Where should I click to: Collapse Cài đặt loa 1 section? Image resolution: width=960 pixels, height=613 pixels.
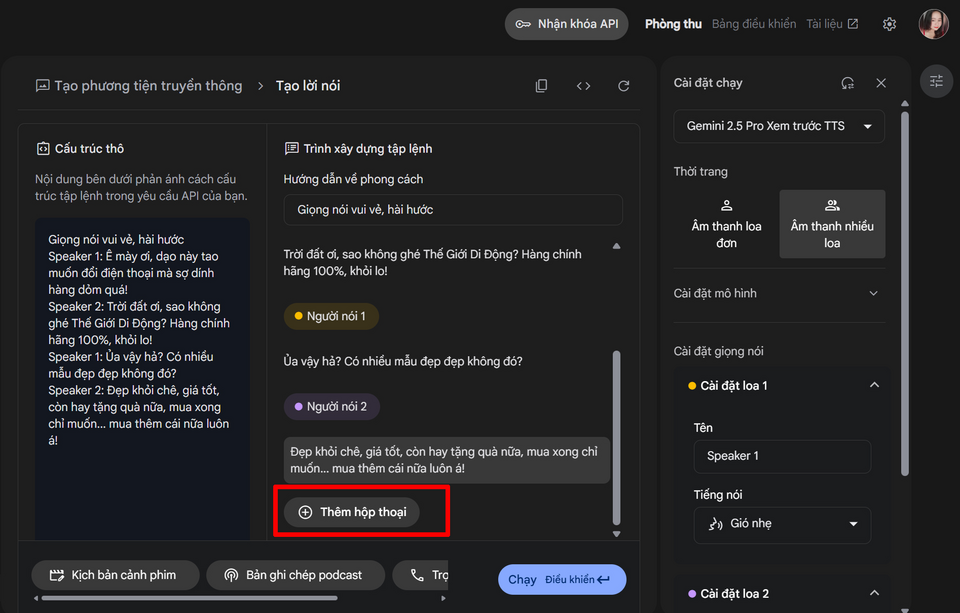[x=874, y=385]
